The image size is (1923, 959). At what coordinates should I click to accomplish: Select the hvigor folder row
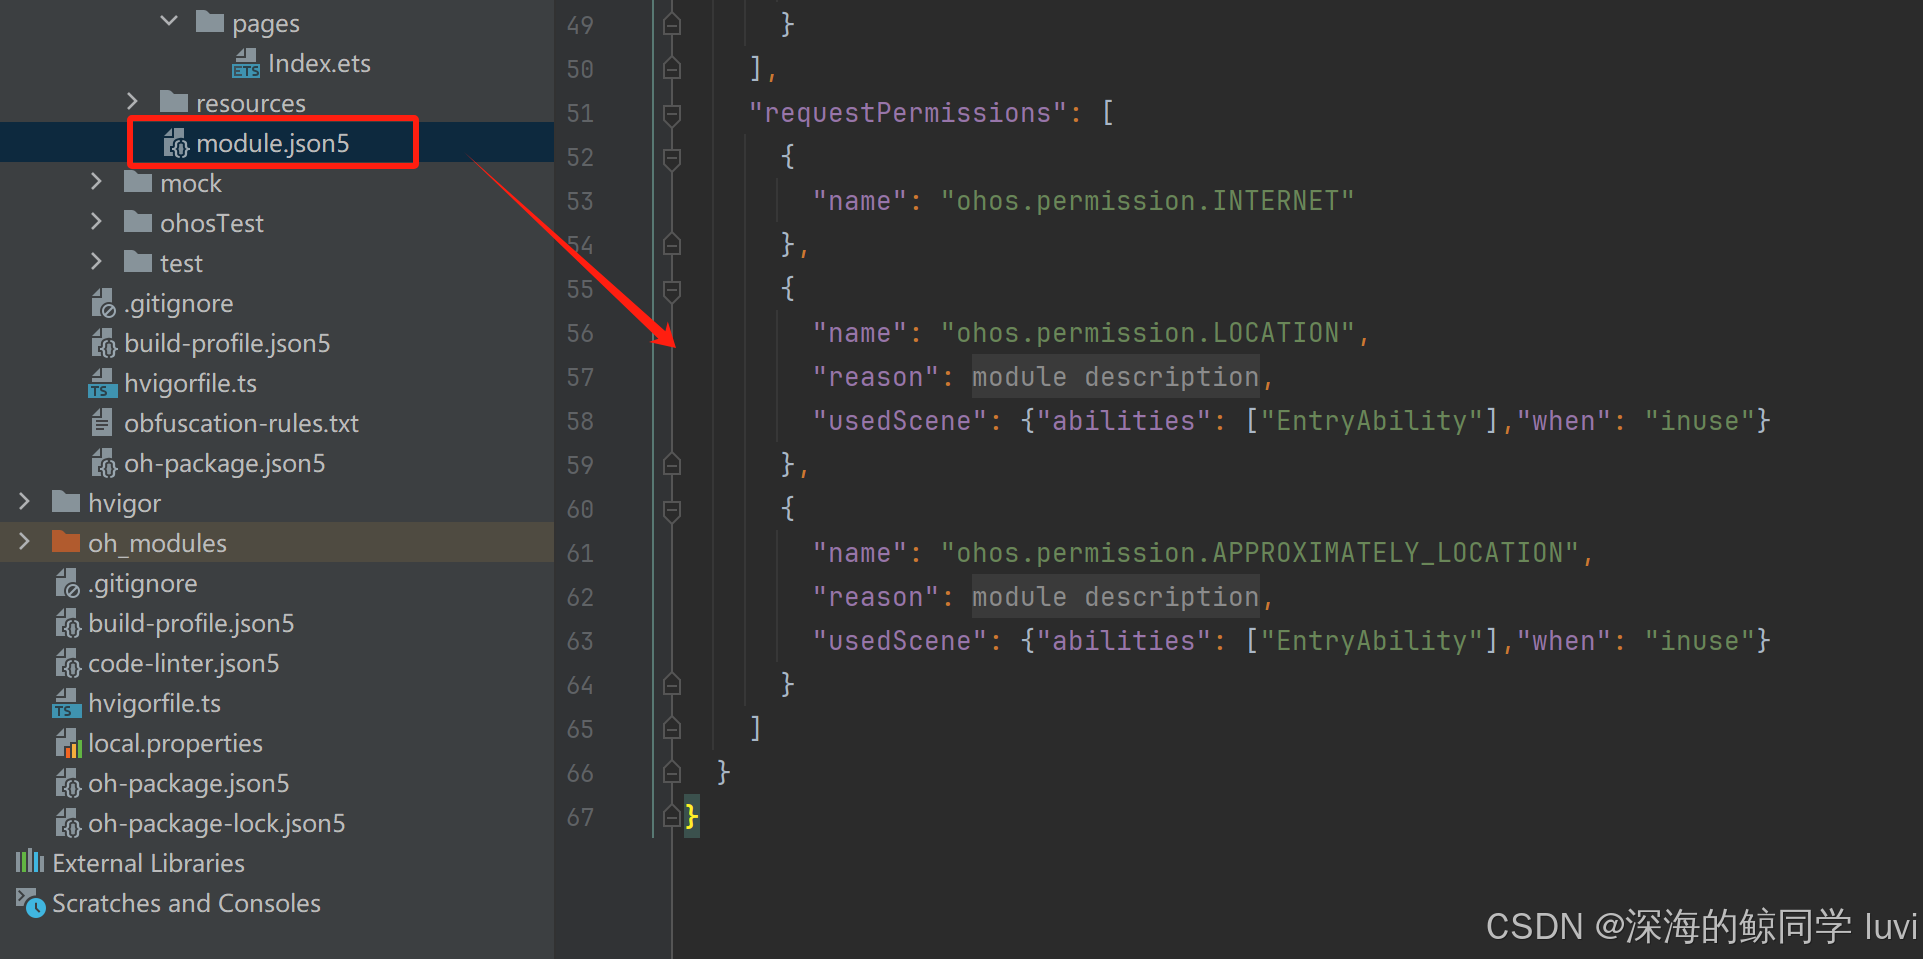277,502
